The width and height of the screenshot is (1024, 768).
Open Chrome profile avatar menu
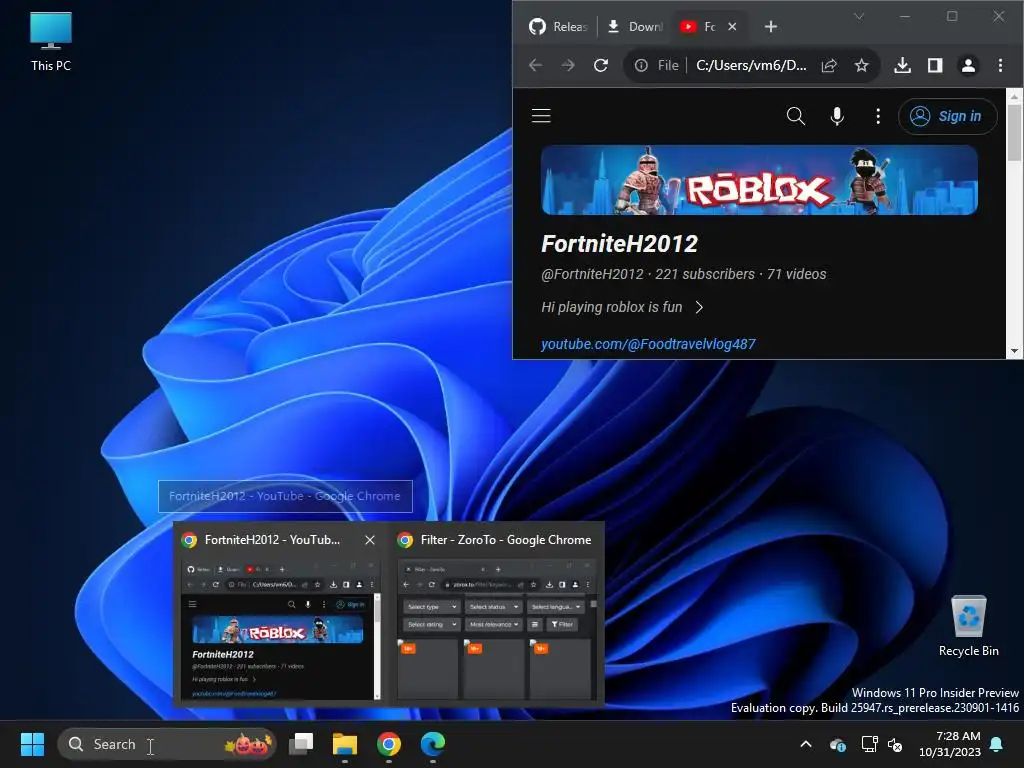968,65
